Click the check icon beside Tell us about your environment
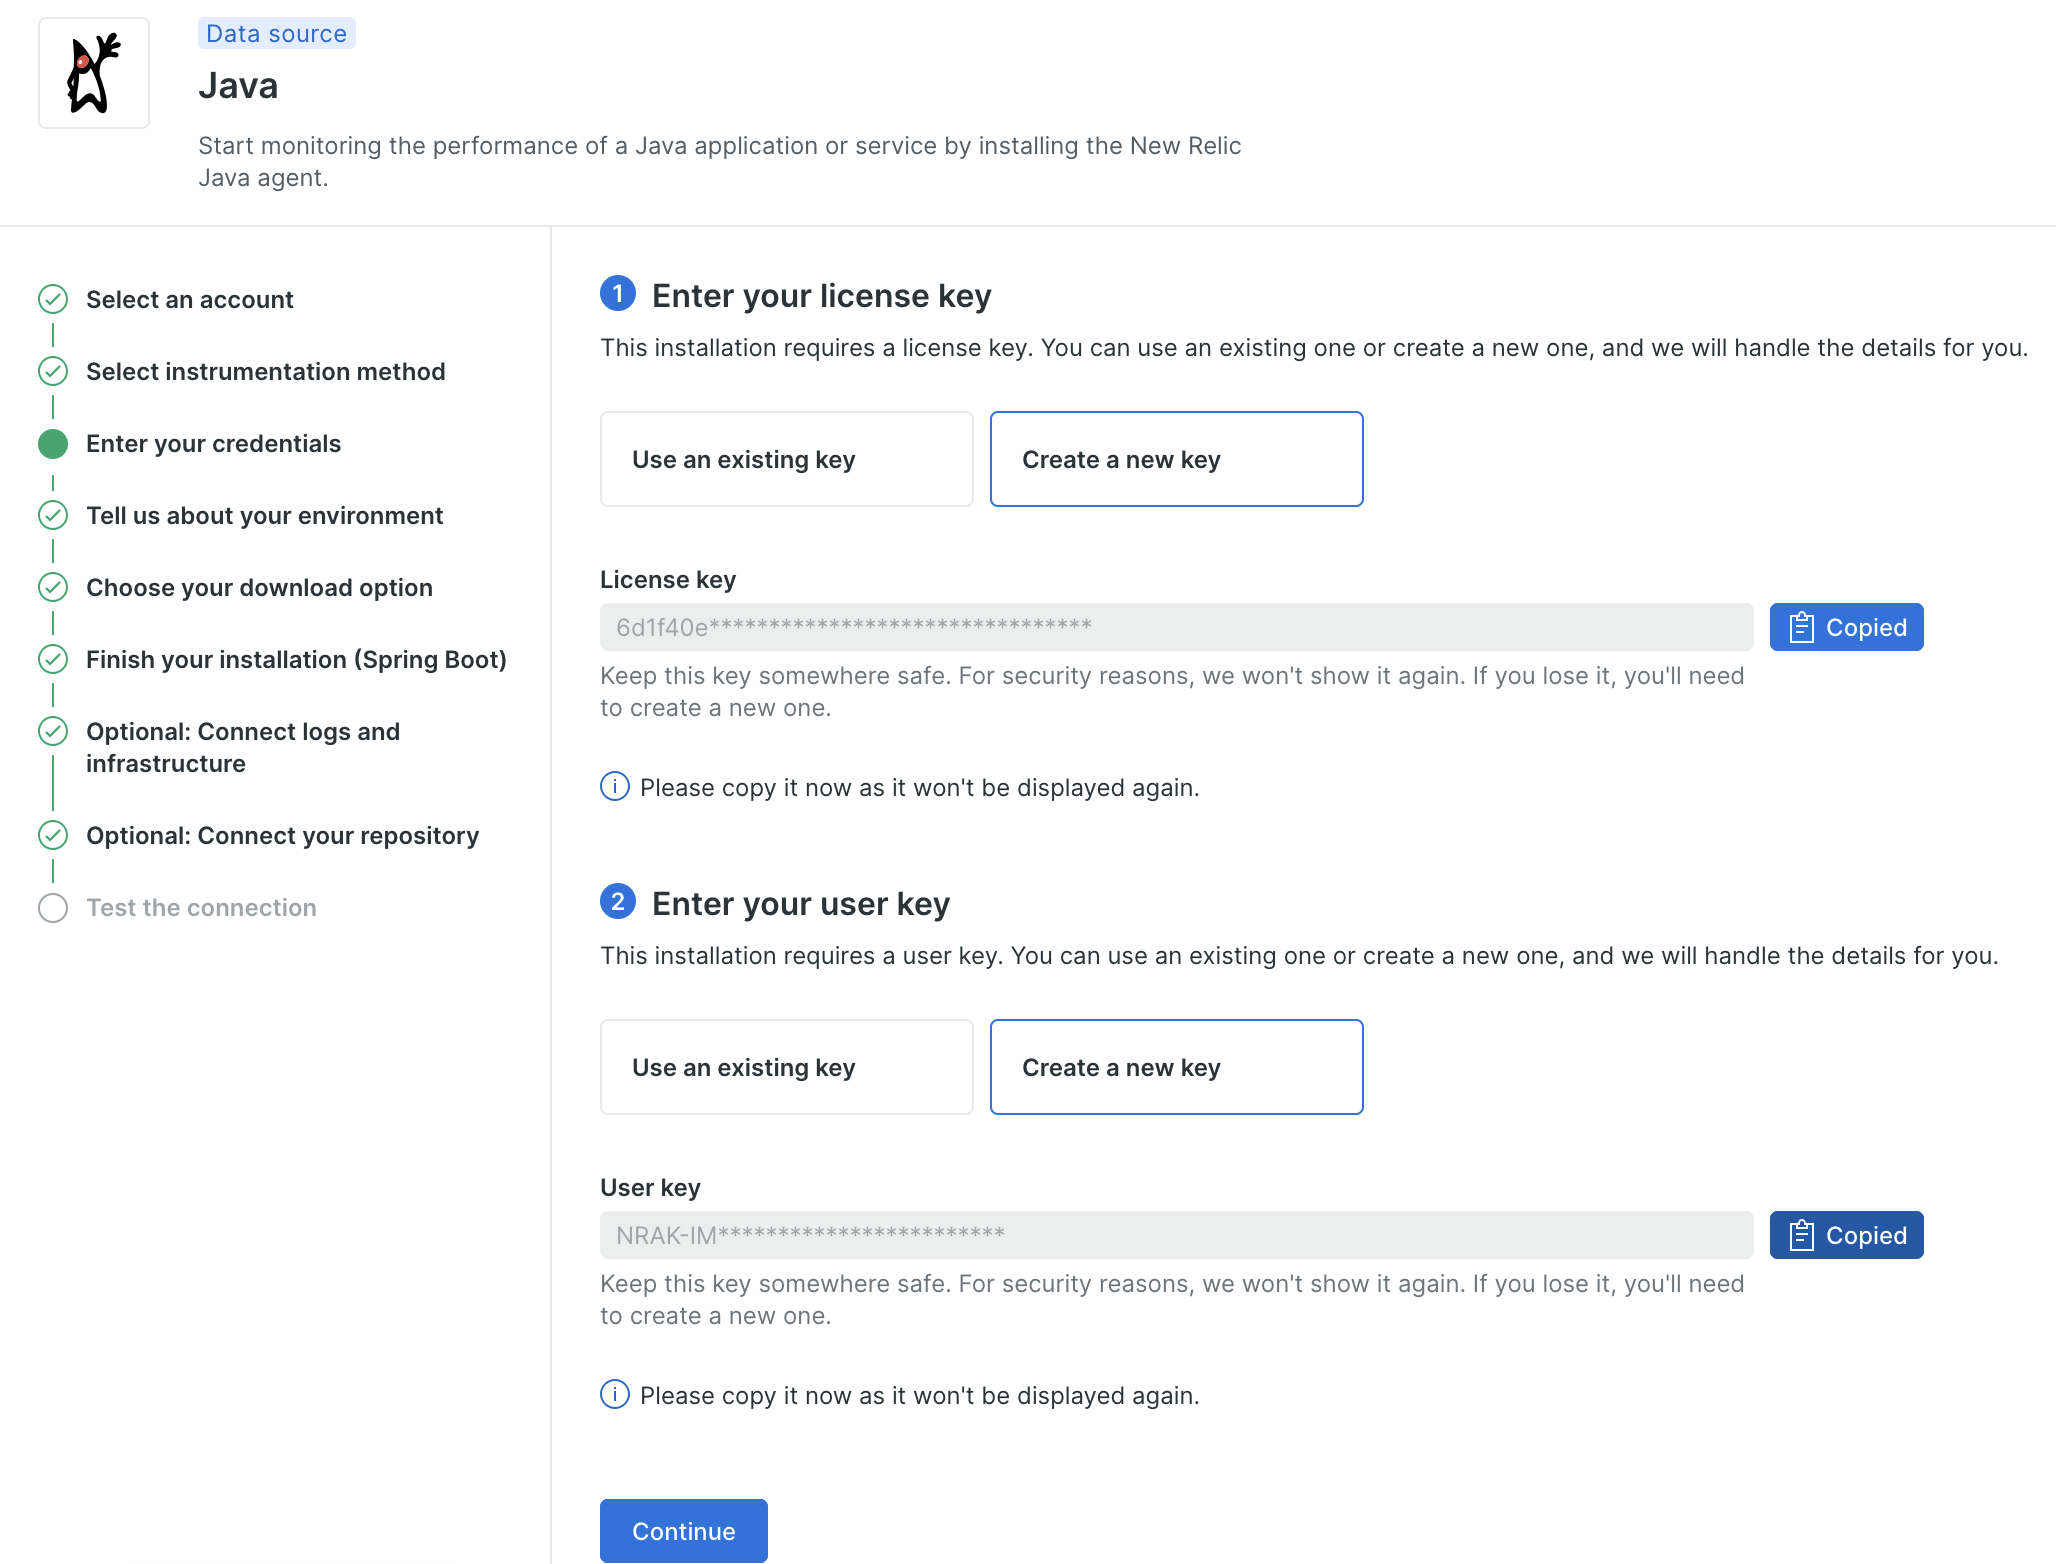The height and width of the screenshot is (1564, 2056). 53,515
